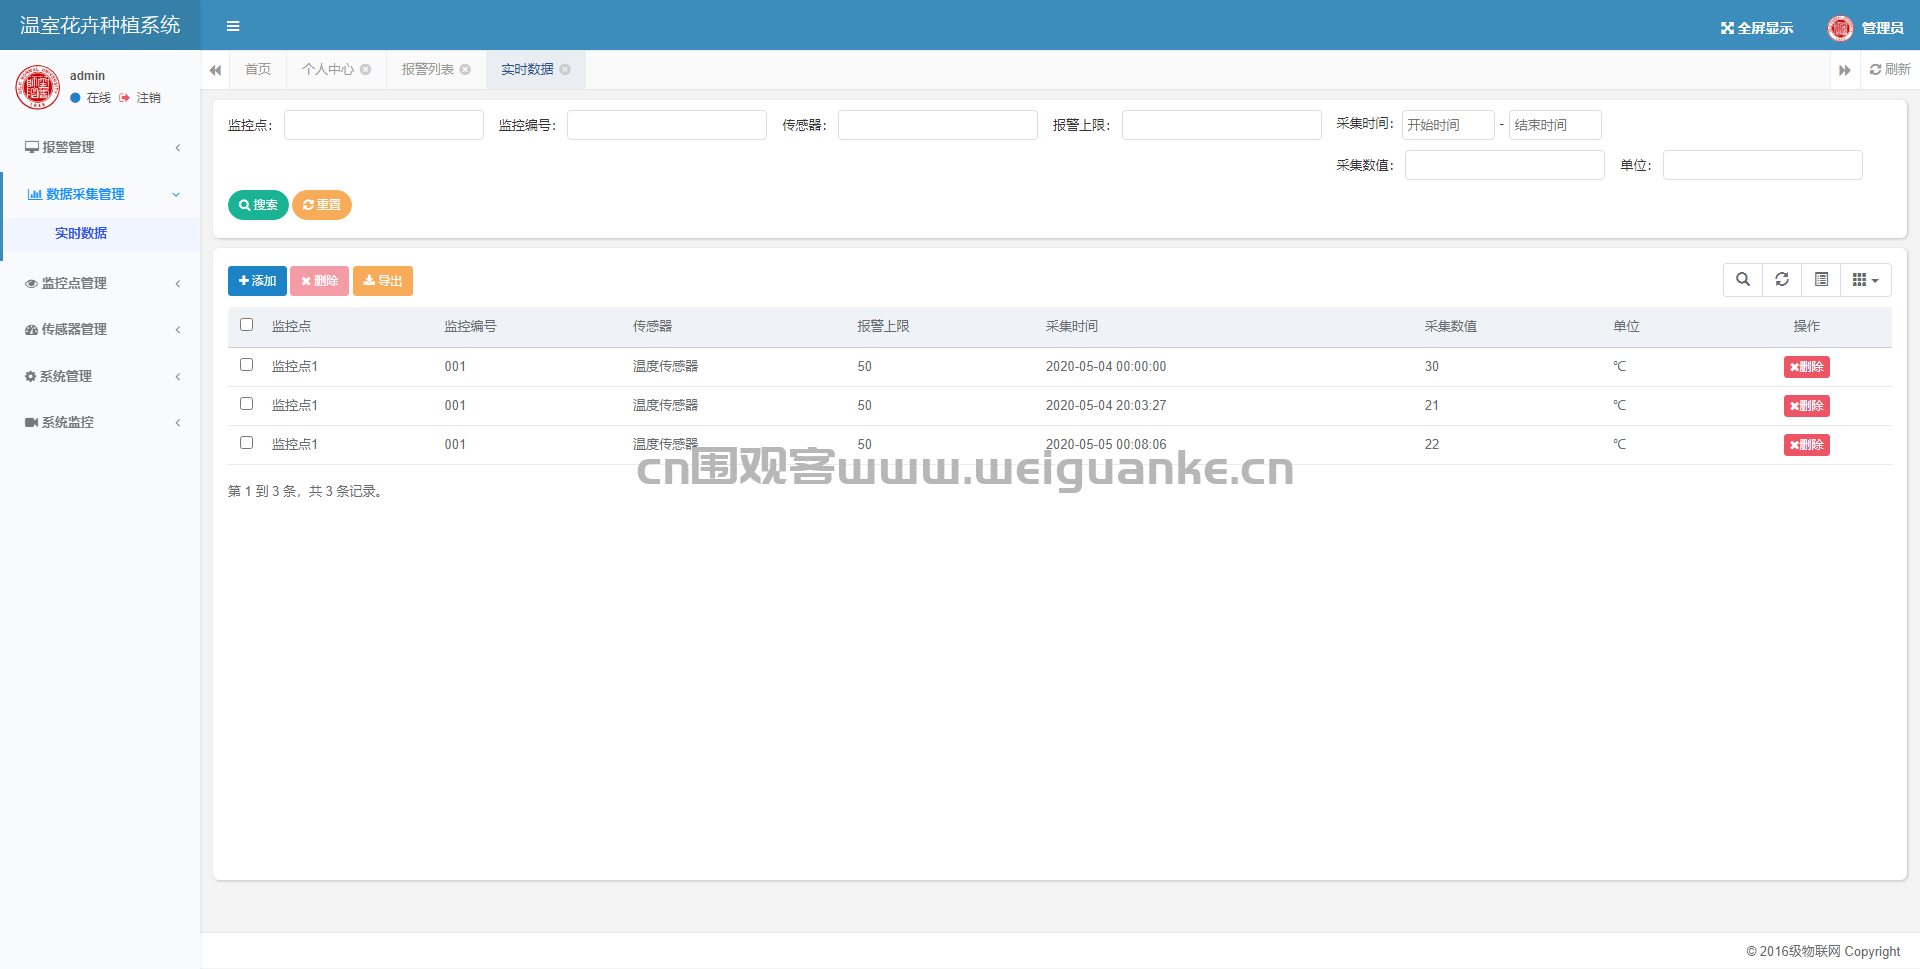Click the 结束时间 date field

(1555, 125)
